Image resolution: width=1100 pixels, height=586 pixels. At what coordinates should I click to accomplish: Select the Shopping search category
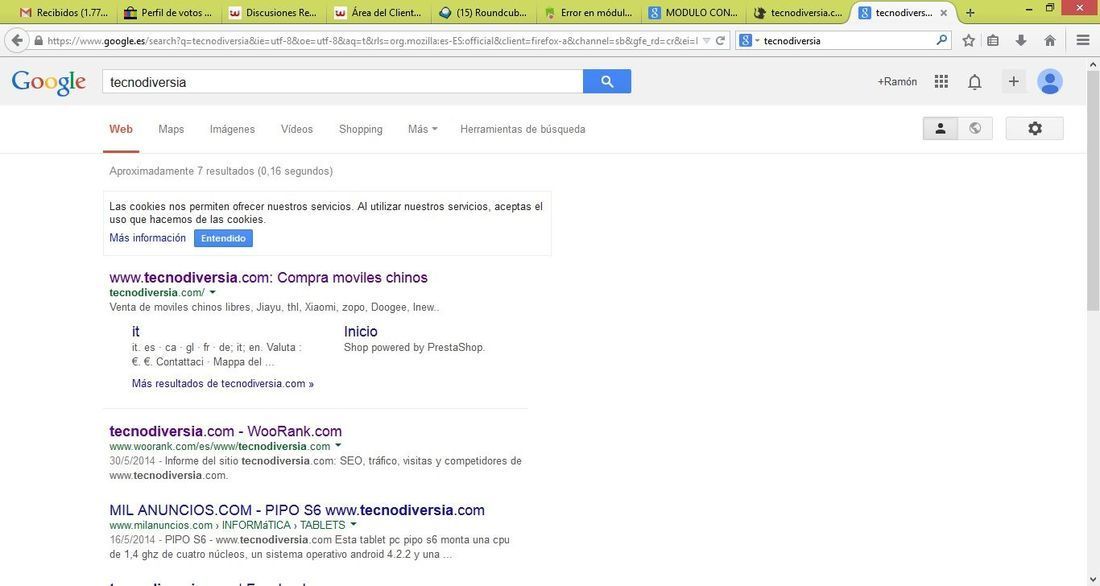(361, 129)
